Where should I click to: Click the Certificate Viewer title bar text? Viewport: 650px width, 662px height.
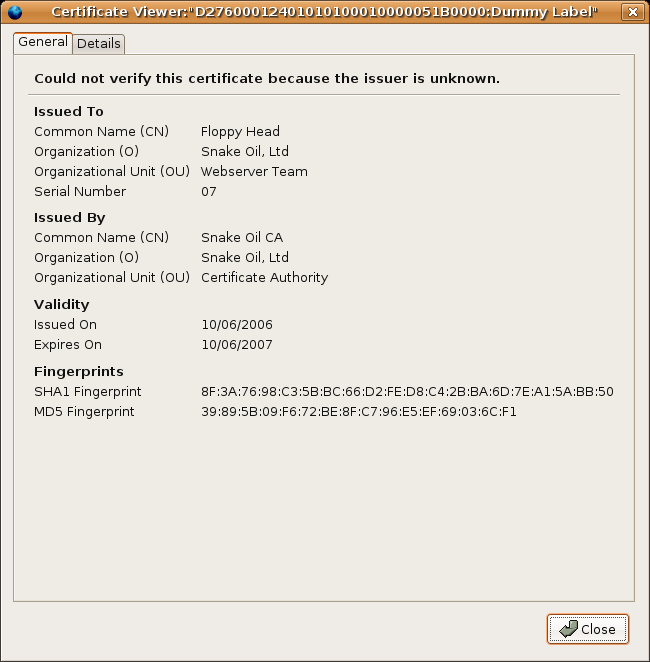point(324,12)
